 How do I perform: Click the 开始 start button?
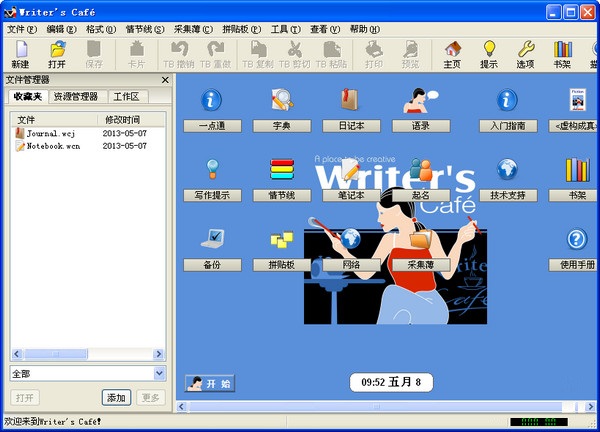[210, 383]
